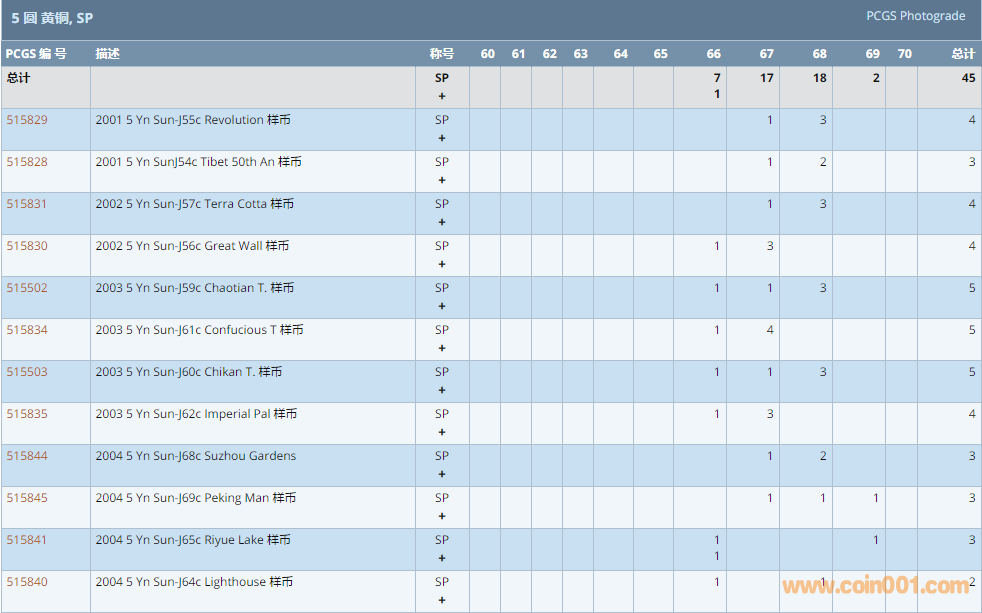Click coin number 515831 link
The image size is (982, 613).
tap(27, 204)
